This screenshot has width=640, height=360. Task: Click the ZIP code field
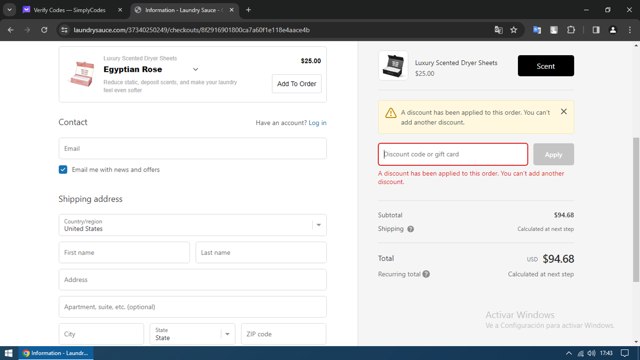coord(284,334)
